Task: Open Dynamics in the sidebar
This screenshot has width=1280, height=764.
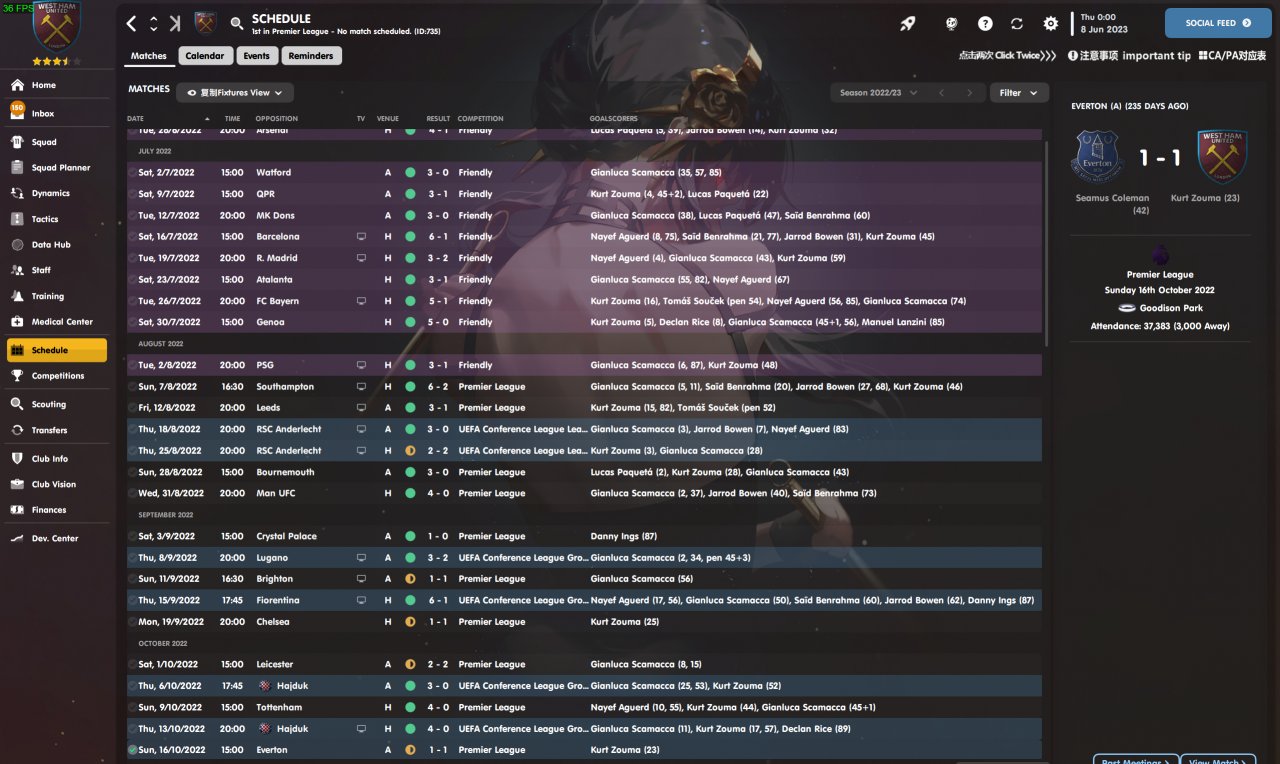Action: tap(55, 193)
